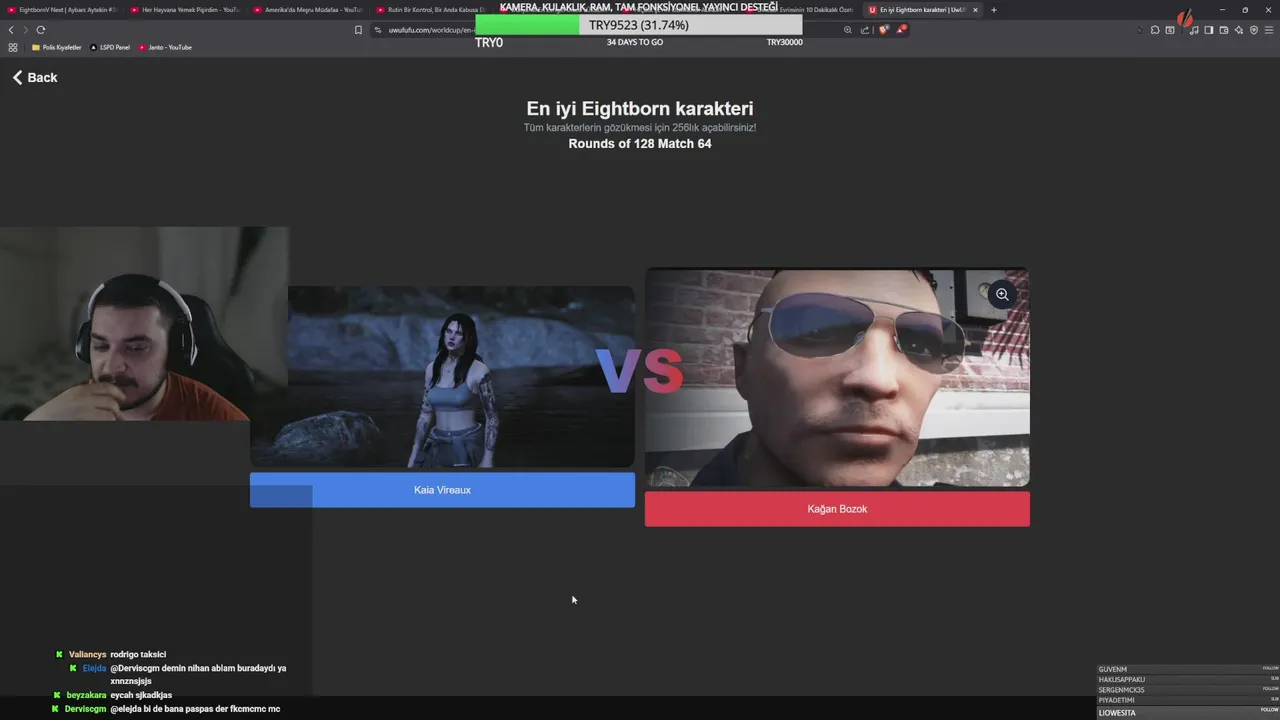Click LIOWESITA entry in follower list
Image resolution: width=1280 pixels, height=720 pixels.
click(x=1188, y=713)
